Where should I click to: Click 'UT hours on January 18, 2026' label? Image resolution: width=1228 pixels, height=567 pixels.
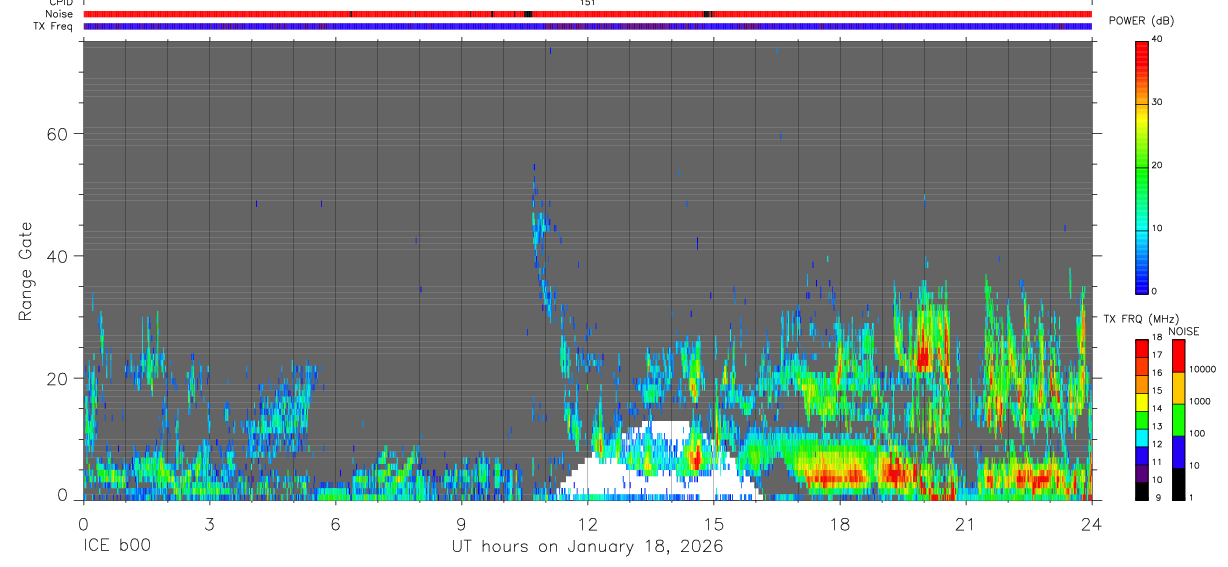(587, 547)
